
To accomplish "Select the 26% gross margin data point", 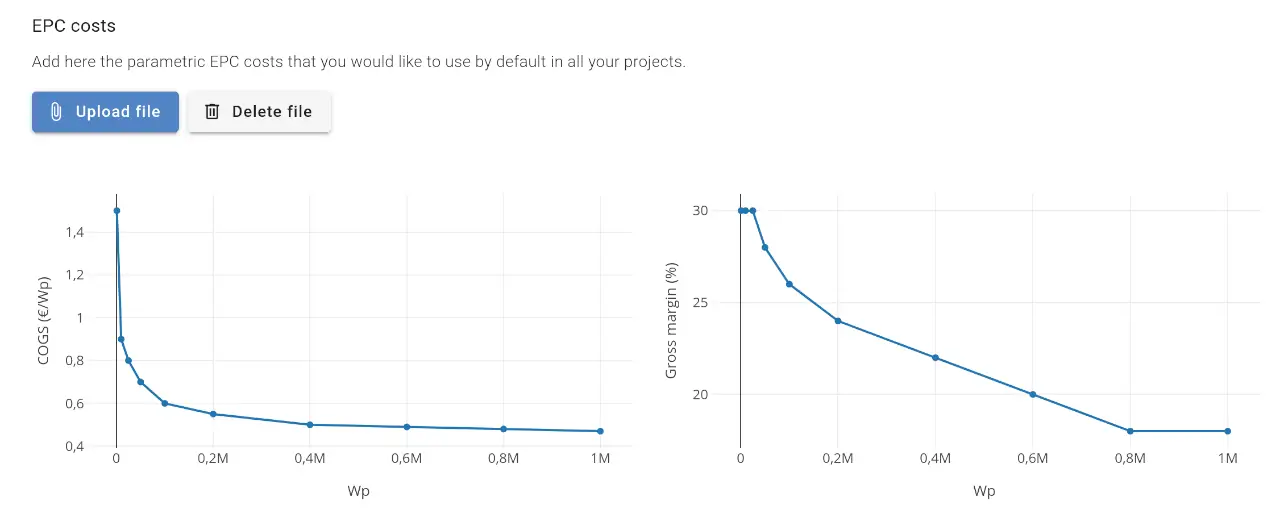I will (789, 284).
